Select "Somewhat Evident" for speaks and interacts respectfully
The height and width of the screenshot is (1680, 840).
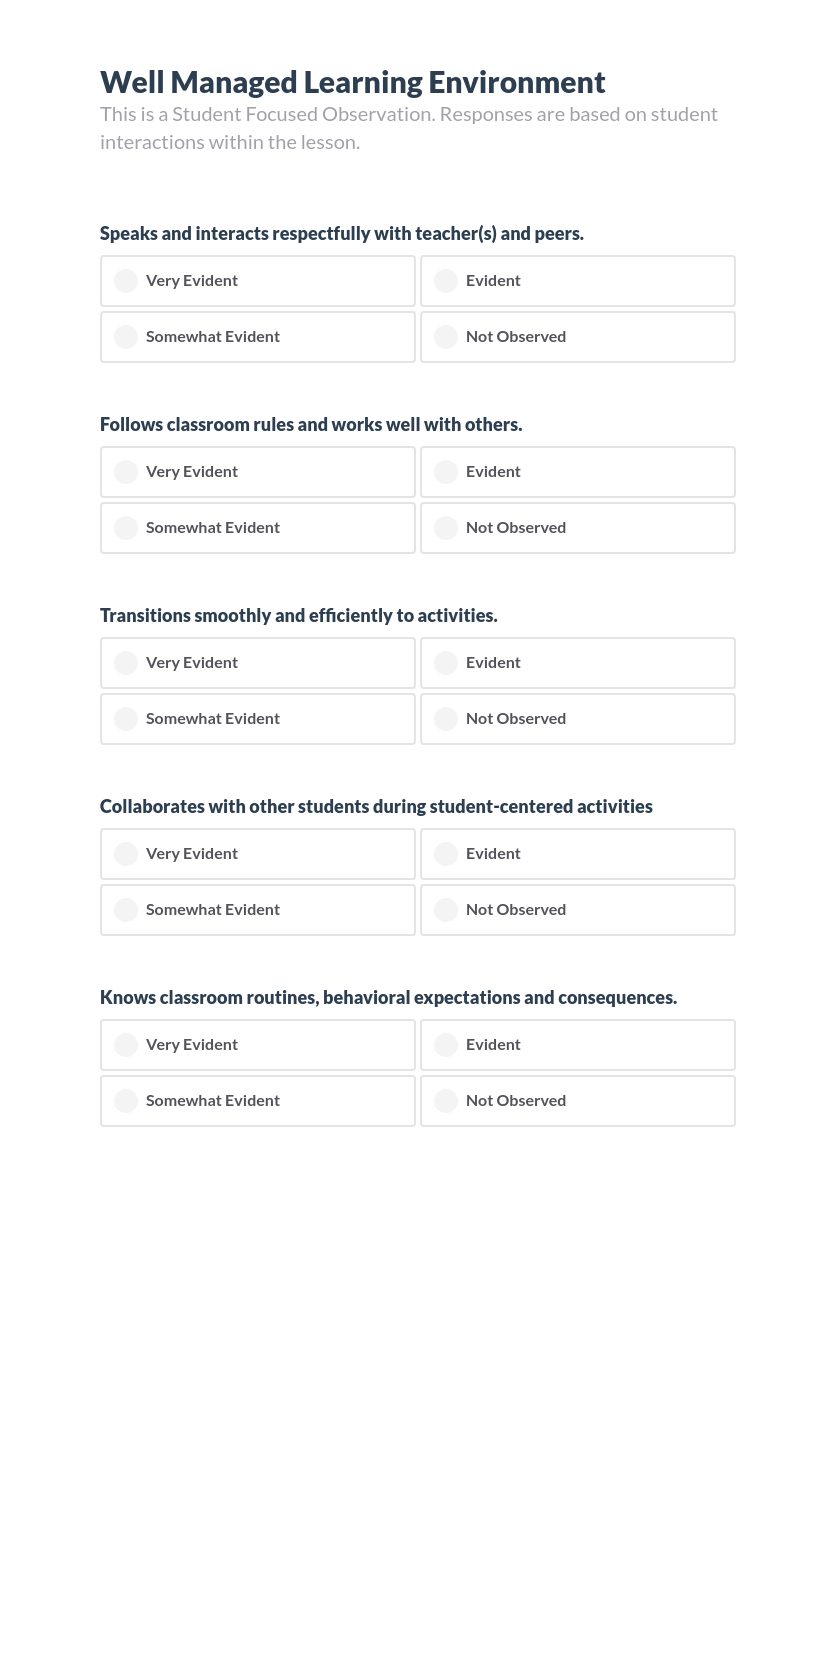point(257,337)
